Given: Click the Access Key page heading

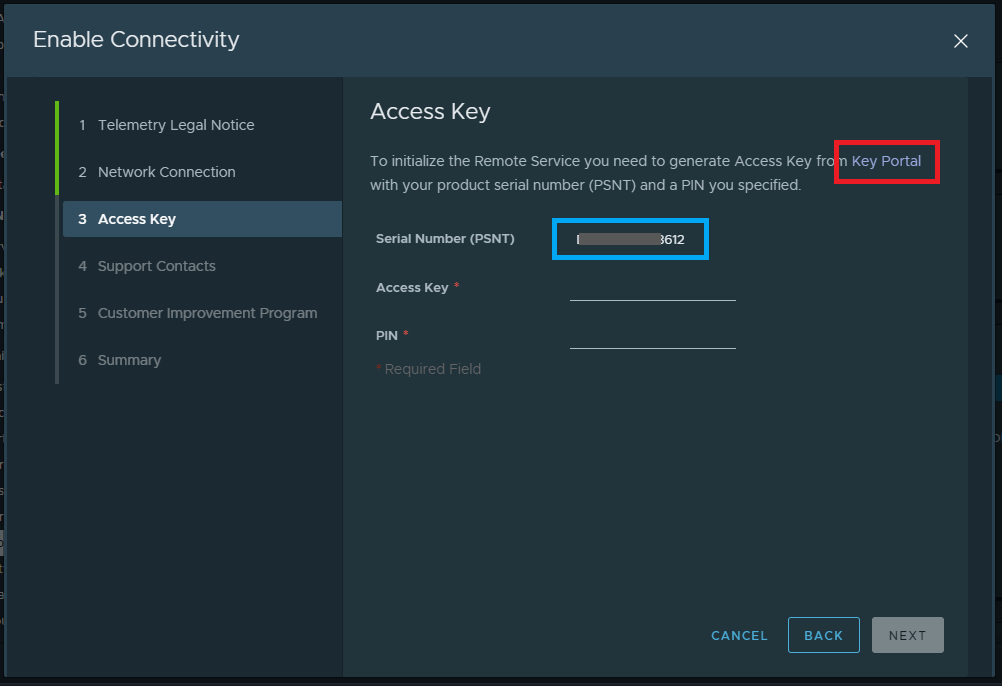Looking at the screenshot, I should click(430, 111).
